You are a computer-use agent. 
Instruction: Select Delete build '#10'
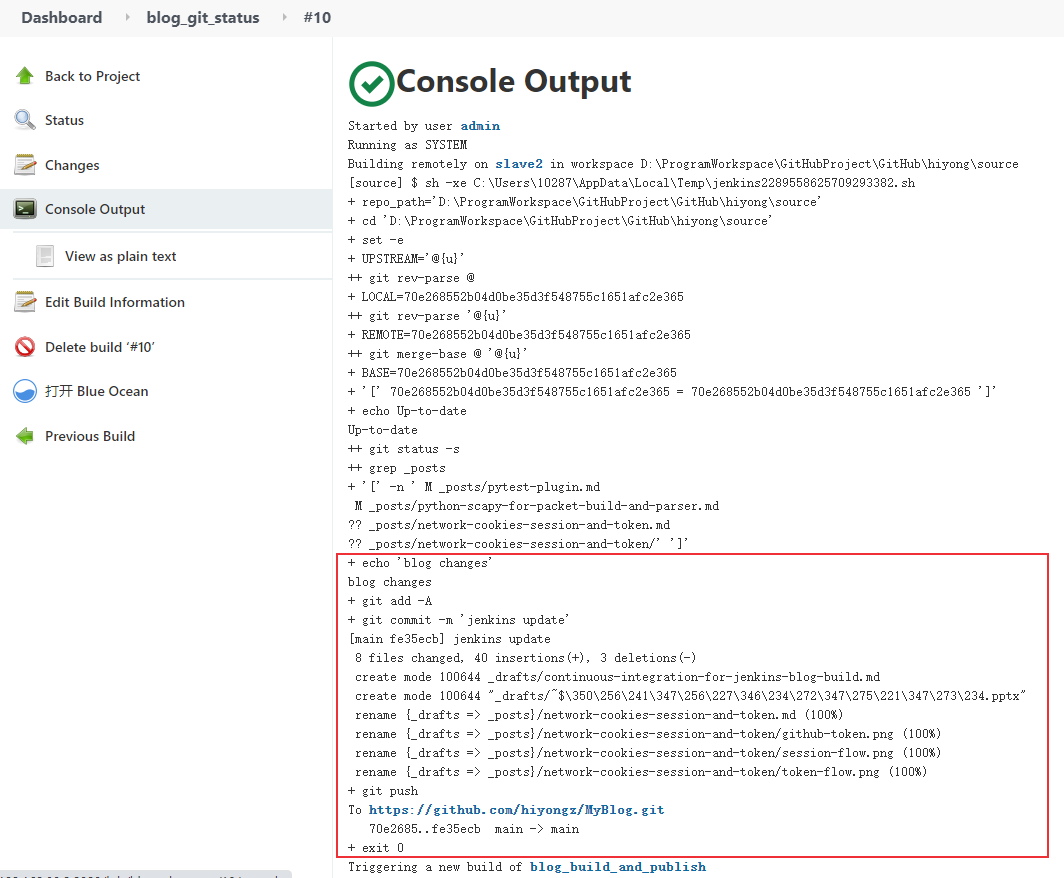coord(100,347)
